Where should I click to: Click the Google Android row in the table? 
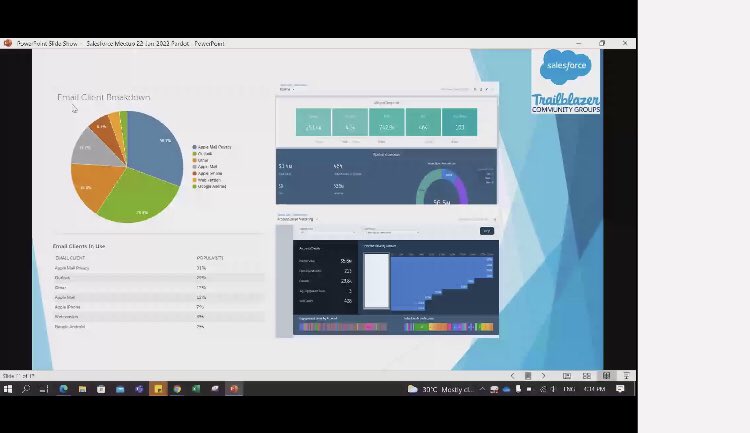pyautogui.click(x=158, y=326)
